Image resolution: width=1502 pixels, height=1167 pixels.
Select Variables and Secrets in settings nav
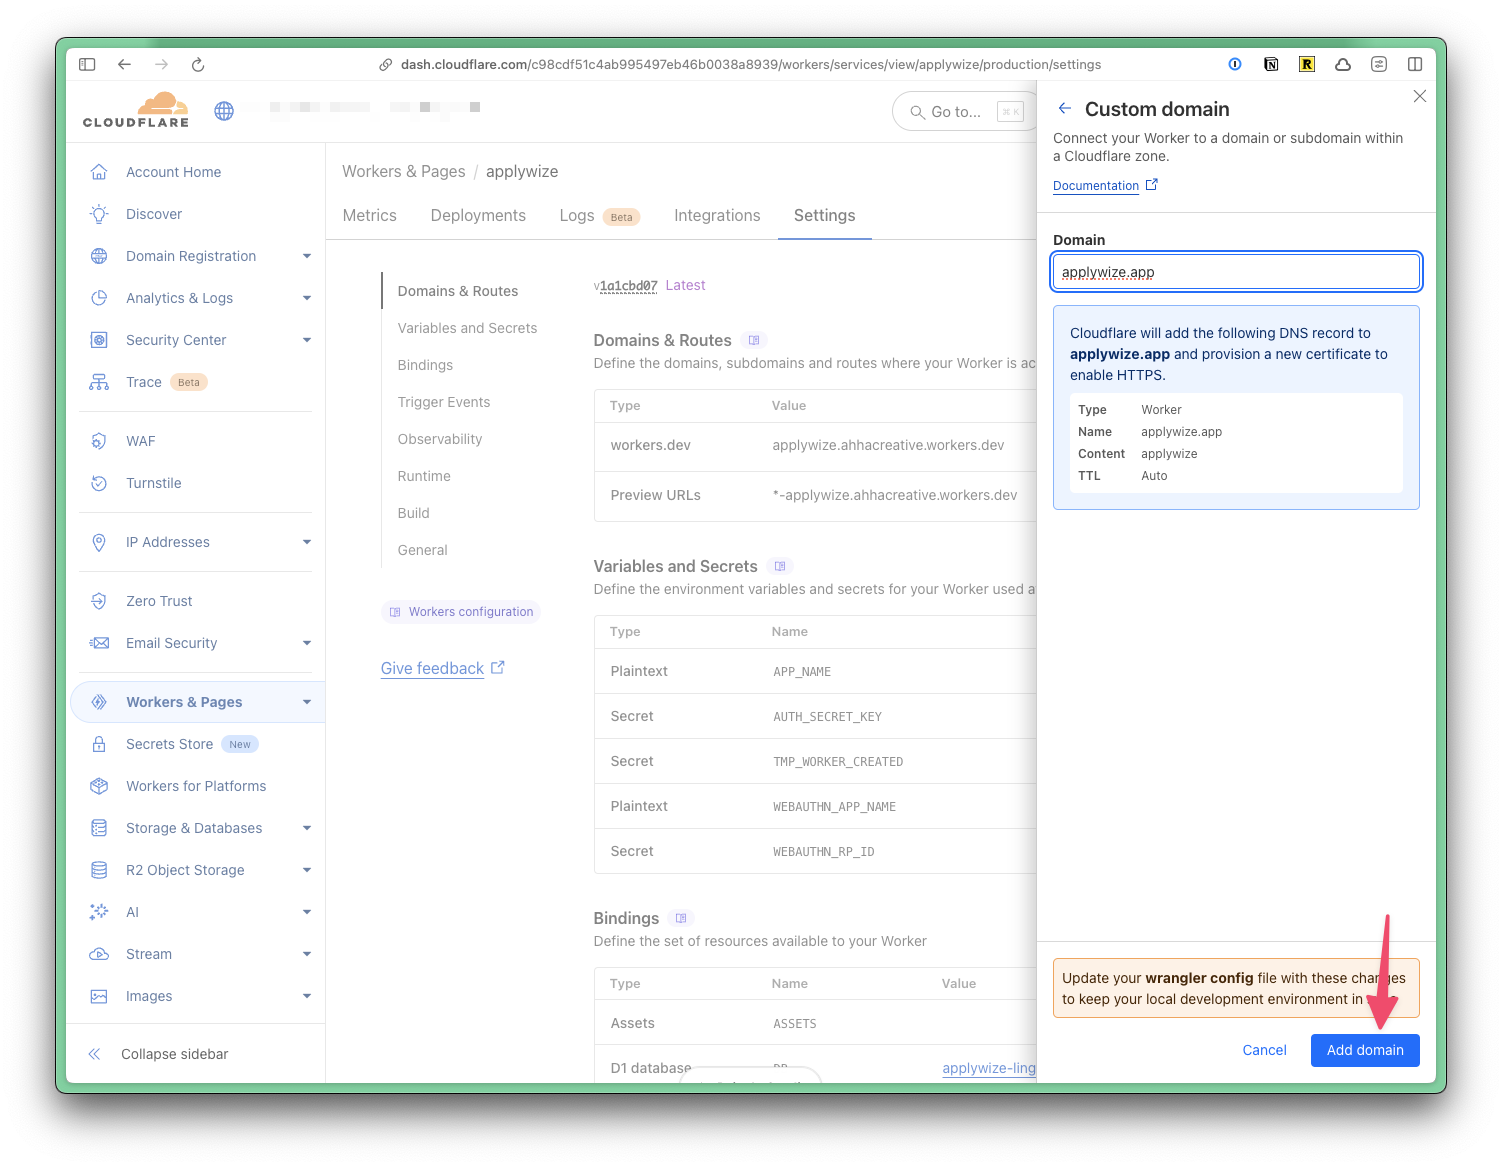point(467,328)
